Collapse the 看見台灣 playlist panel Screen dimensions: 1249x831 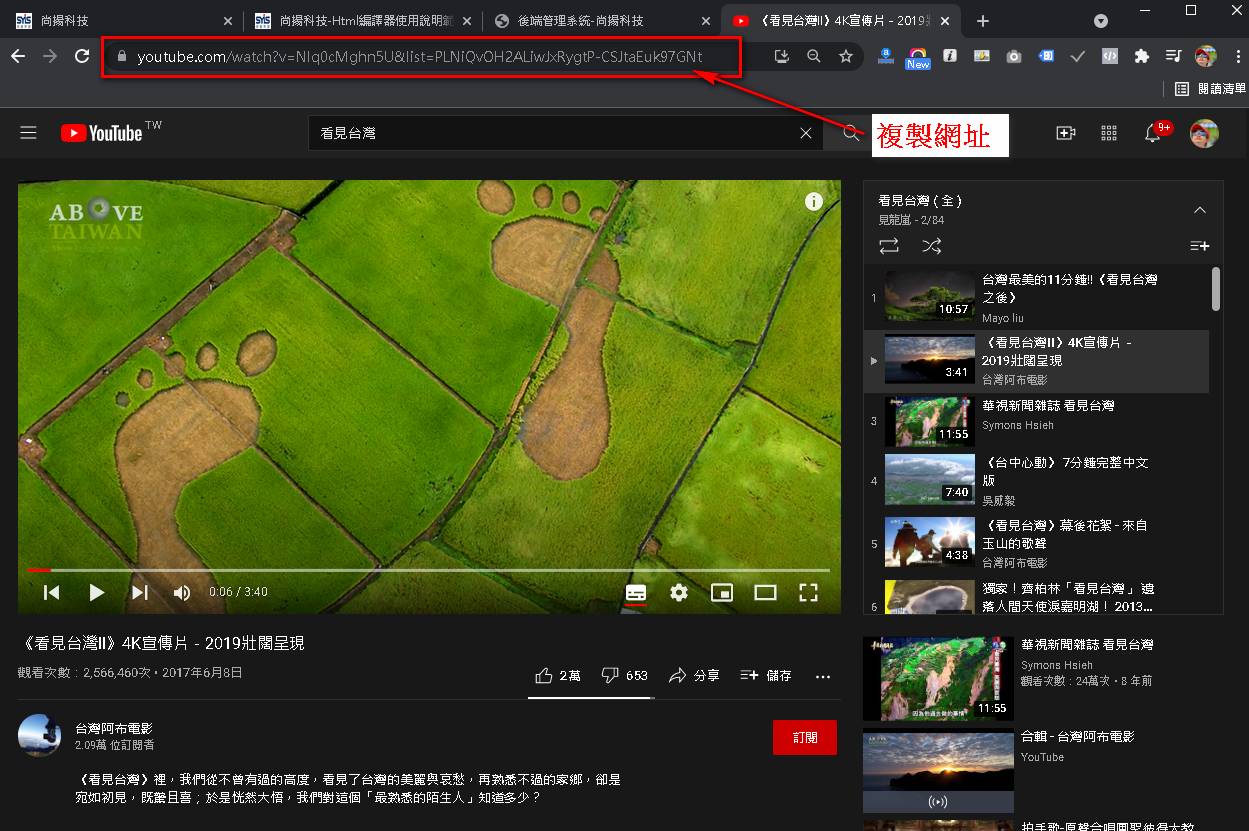[x=1200, y=210]
